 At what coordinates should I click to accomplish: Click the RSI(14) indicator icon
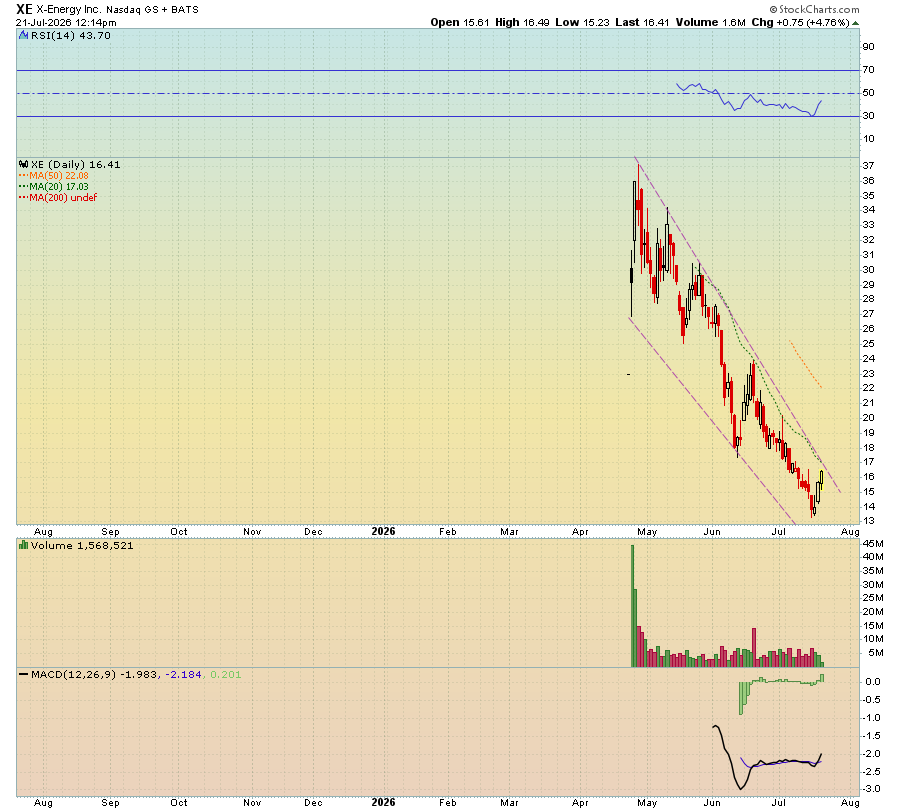coord(24,36)
